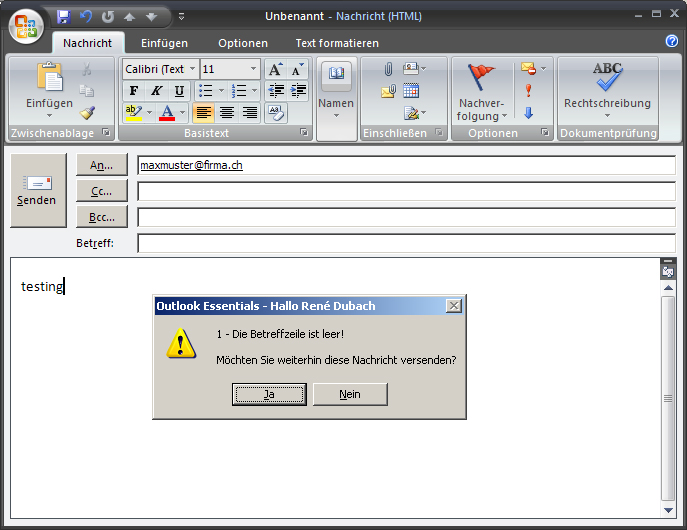Expand the bullet list style arrow
Image resolution: width=687 pixels, height=530 pixels.
pos(221,91)
